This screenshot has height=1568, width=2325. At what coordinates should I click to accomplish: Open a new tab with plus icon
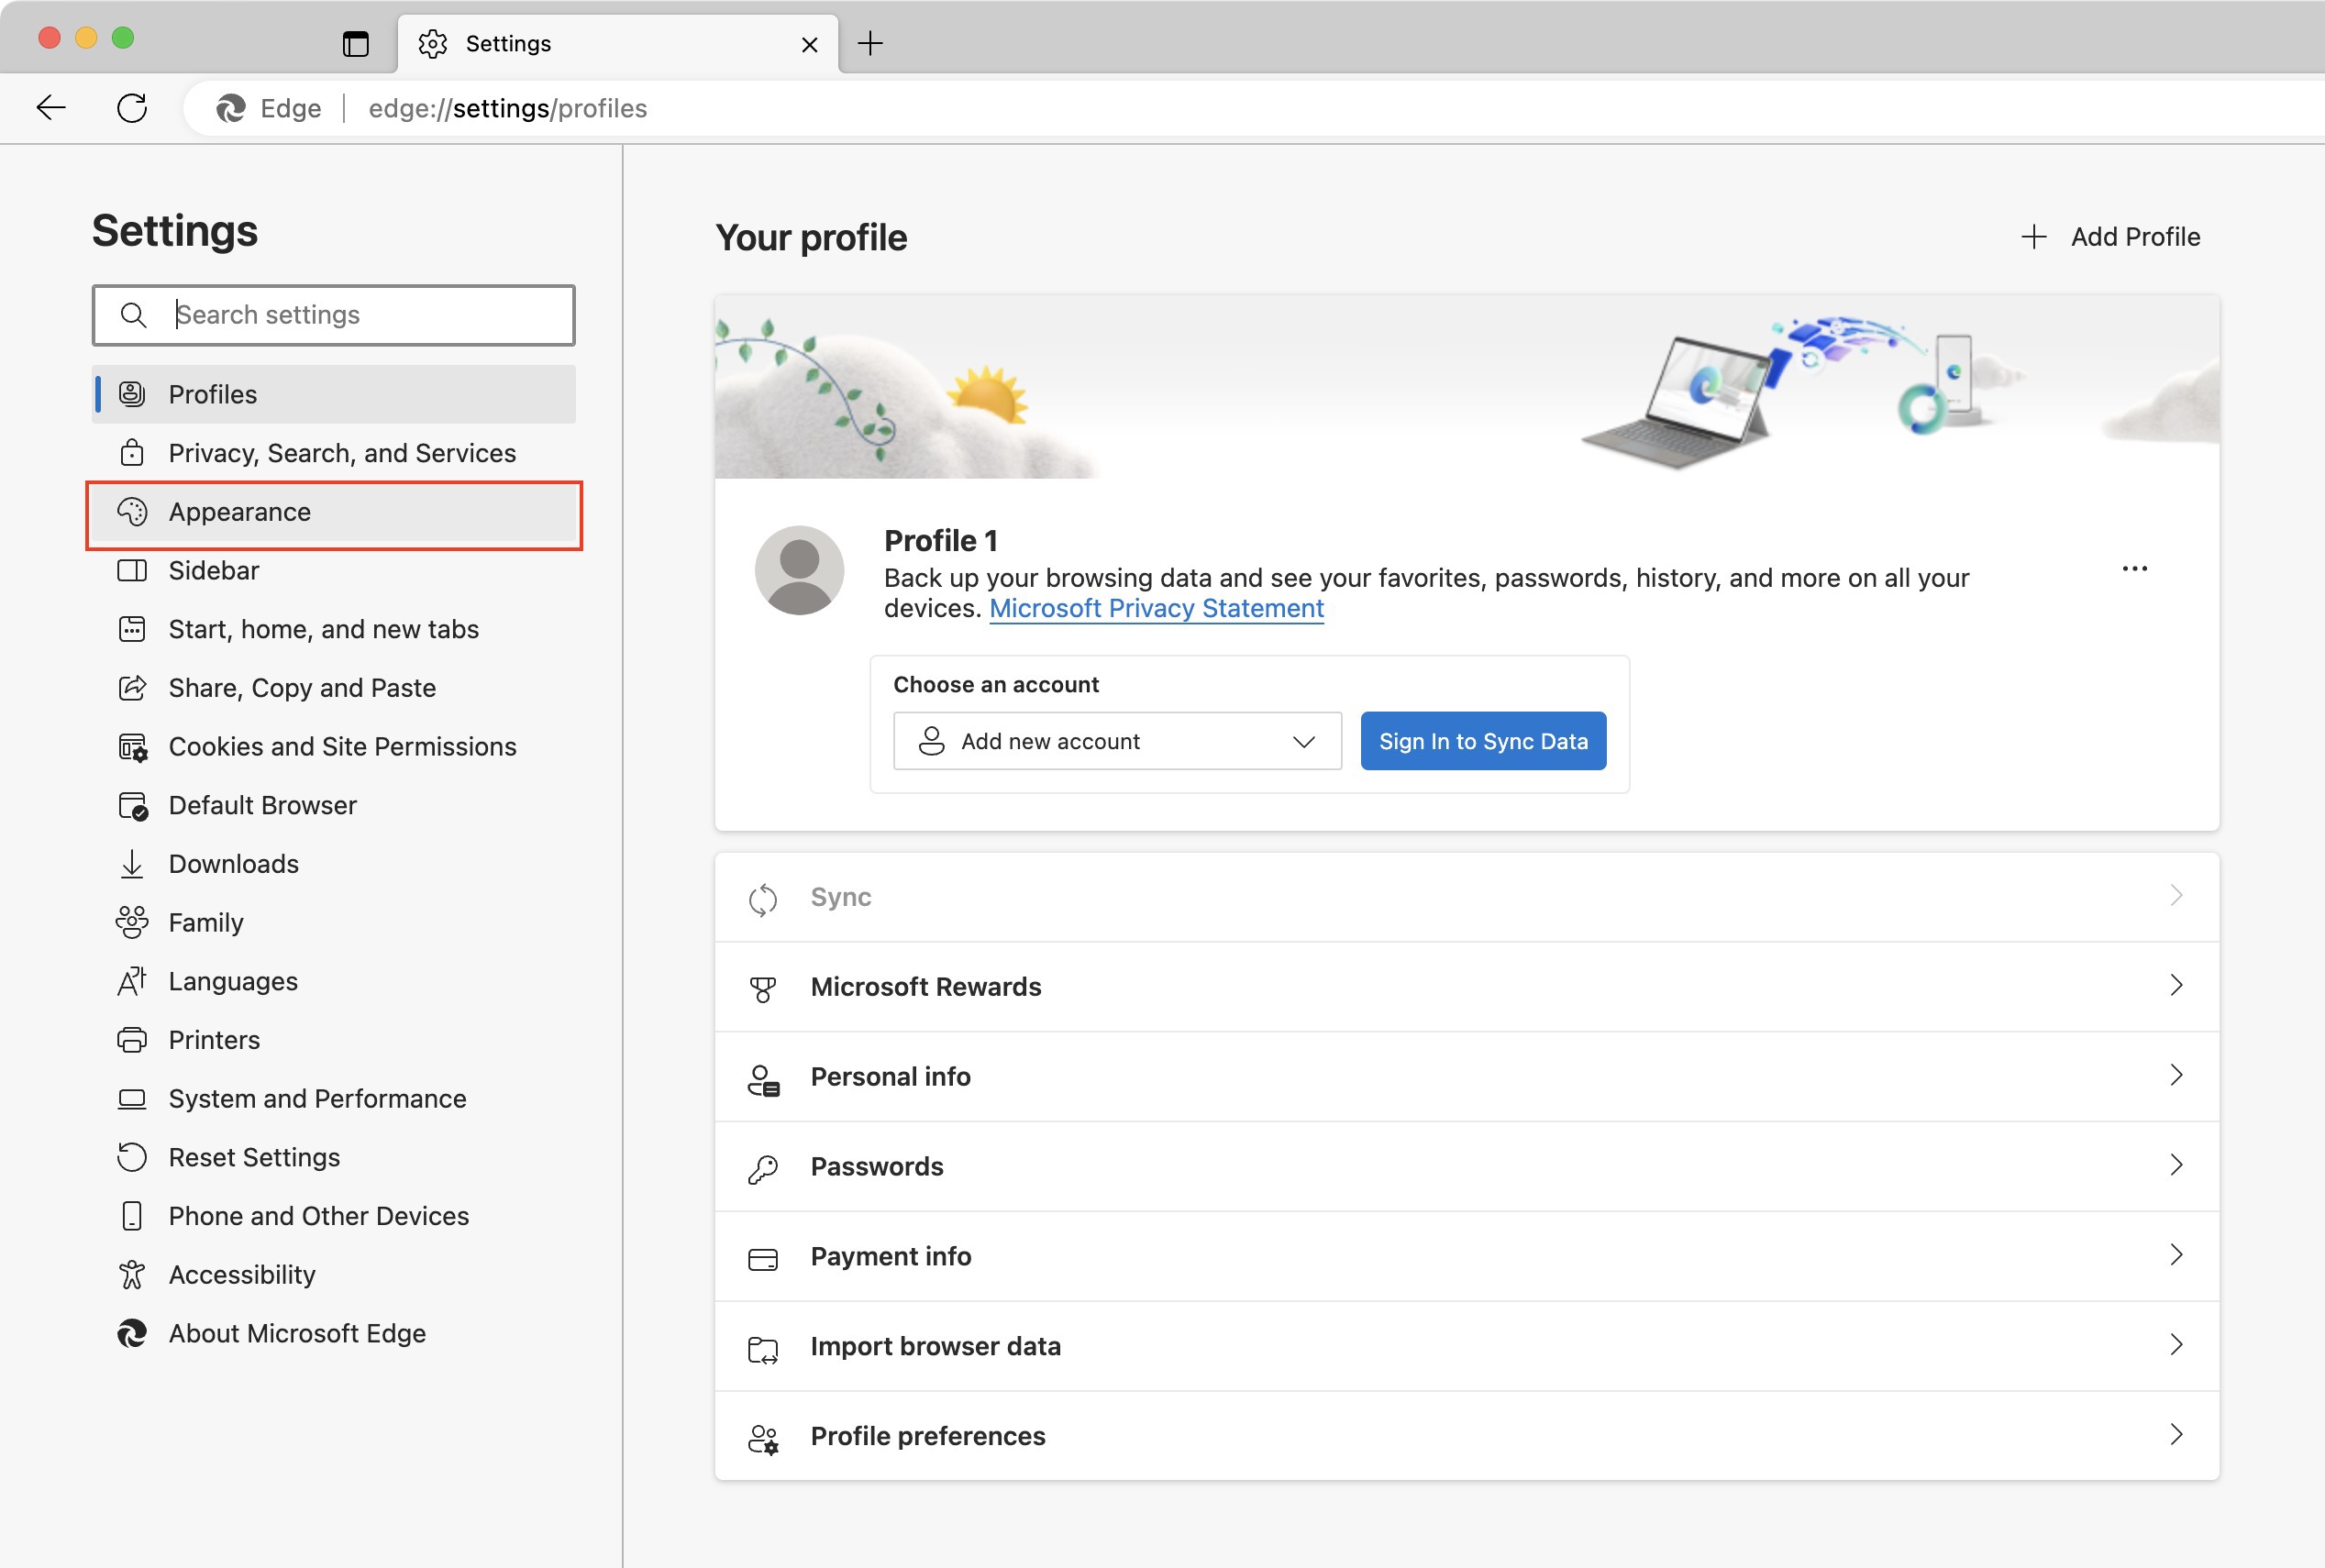click(x=870, y=44)
